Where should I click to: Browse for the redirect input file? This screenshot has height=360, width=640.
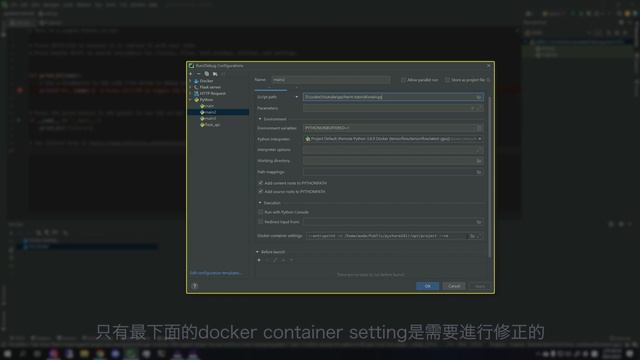[x=479, y=222]
